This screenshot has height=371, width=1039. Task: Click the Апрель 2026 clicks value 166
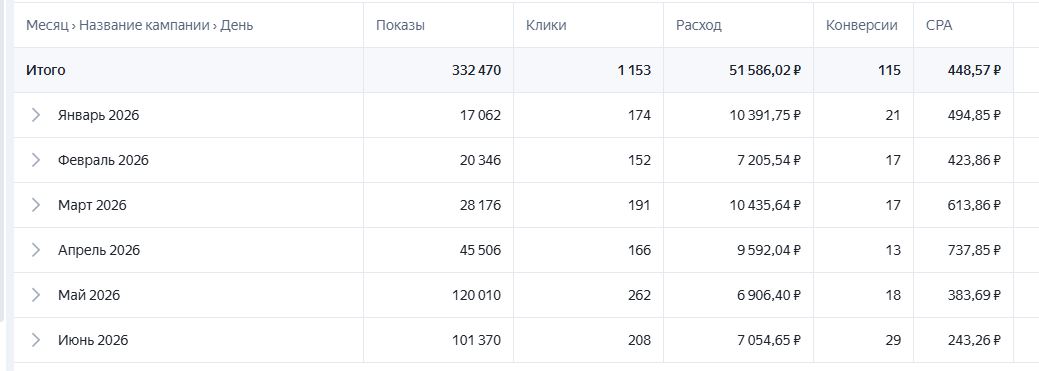pyautogui.click(x=641, y=250)
